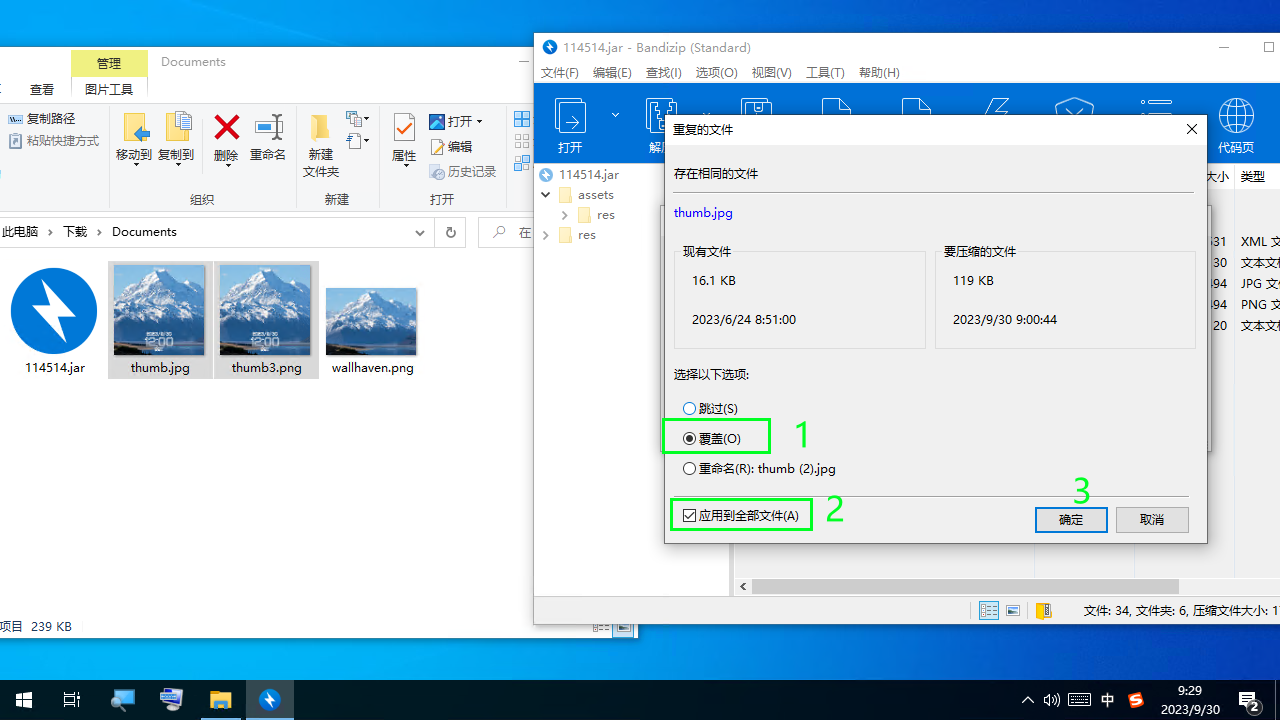Toggle the 应用到全部文件(A) checkbox

tap(690, 516)
